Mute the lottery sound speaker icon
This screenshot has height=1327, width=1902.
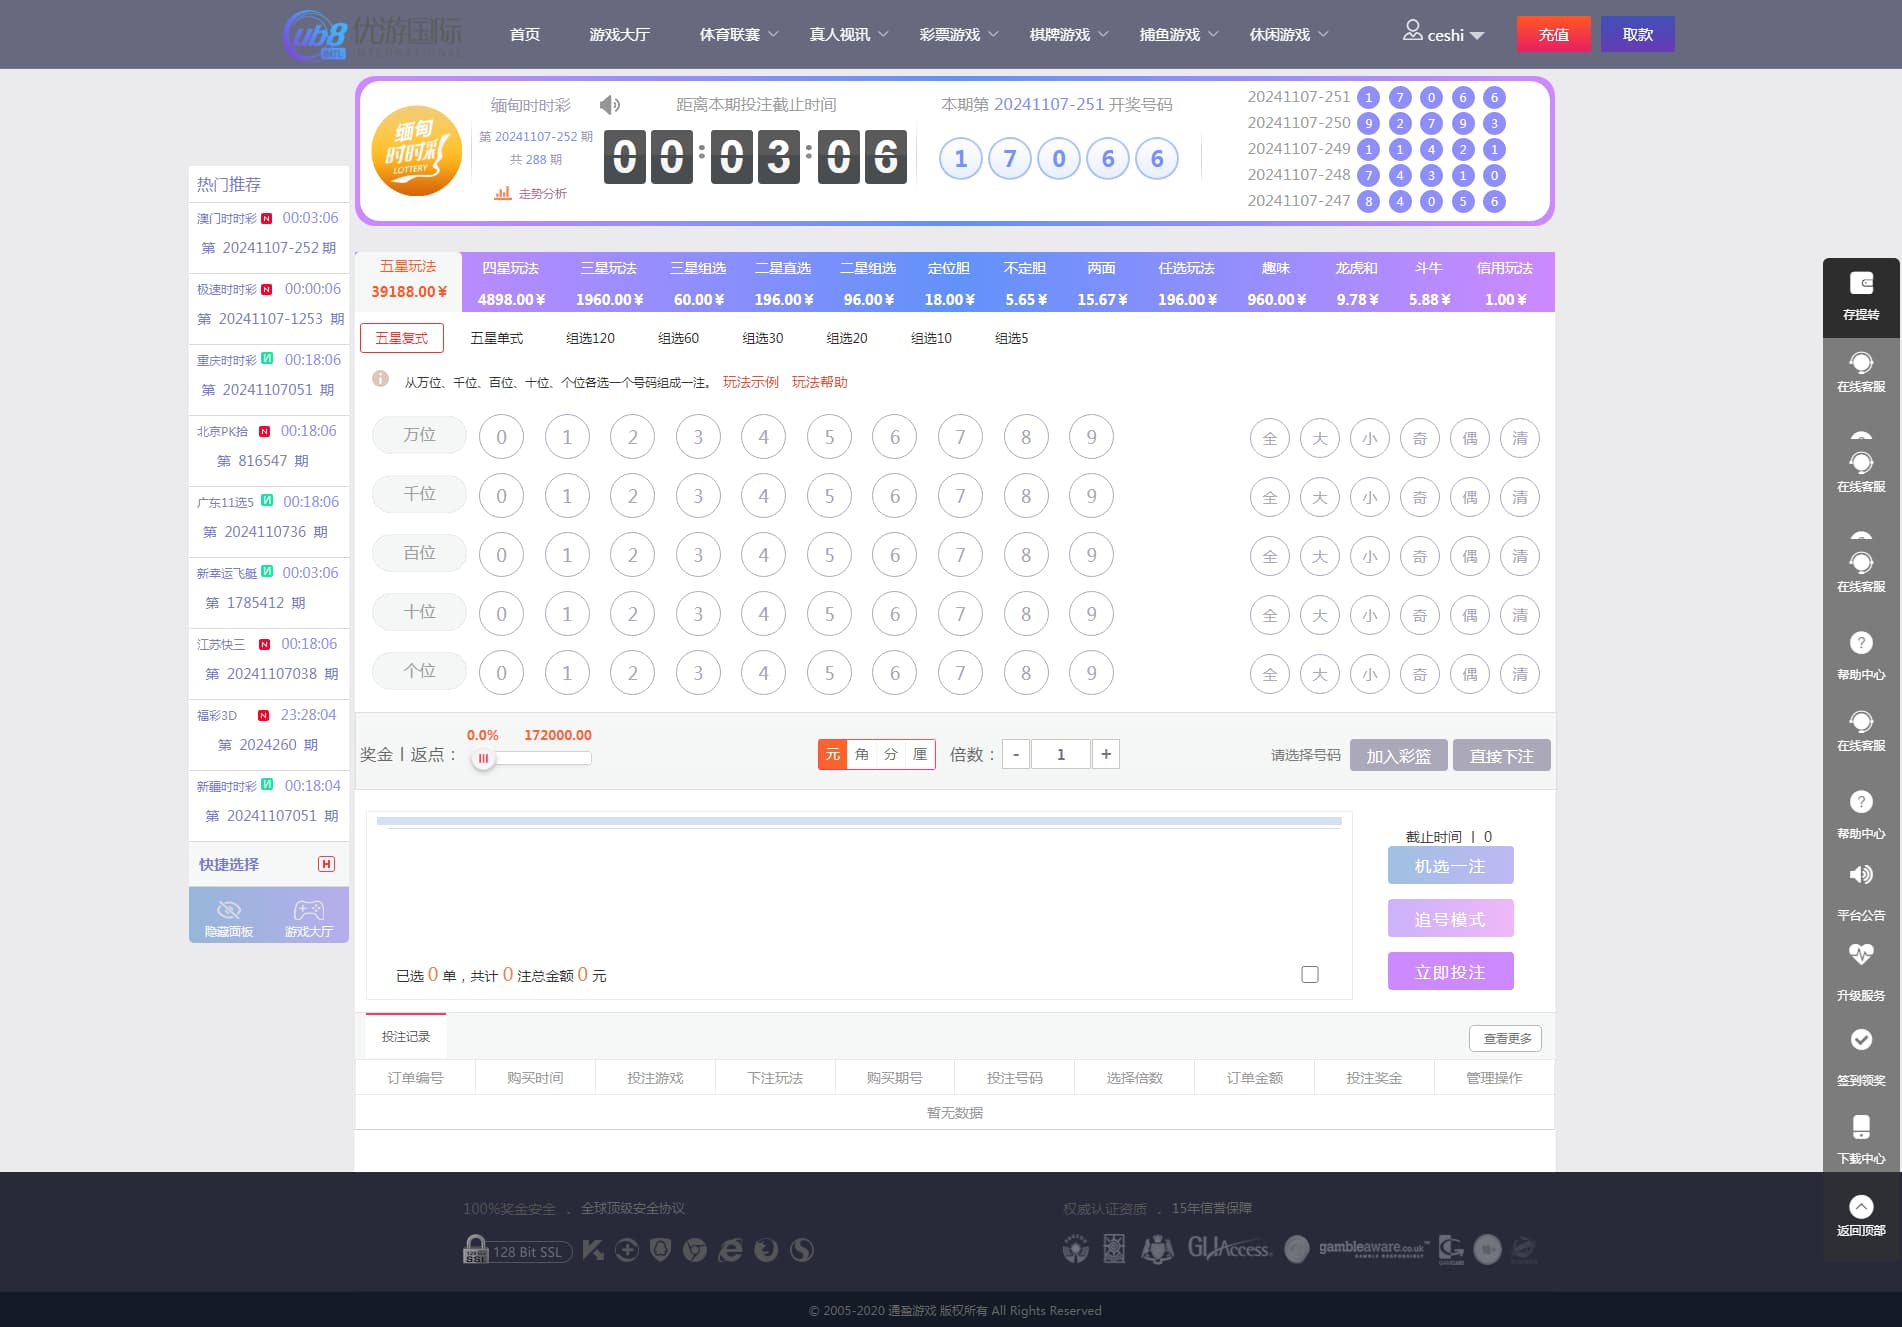point(609,105)
